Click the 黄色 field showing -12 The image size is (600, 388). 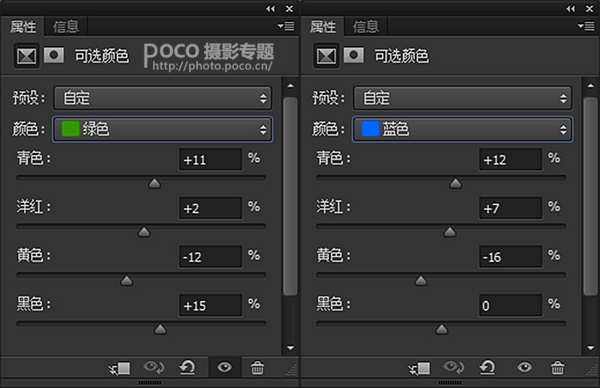click(x=210, y=257)
